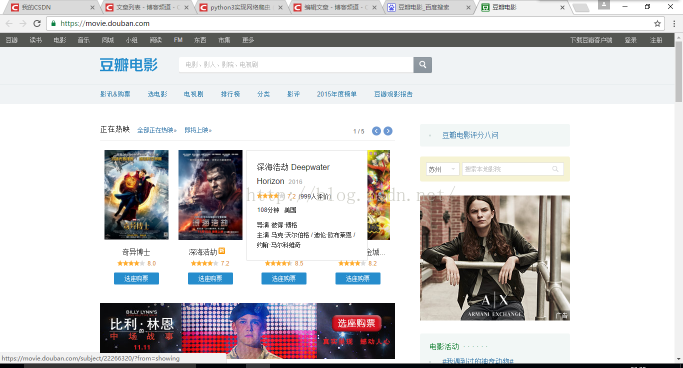Open 同城 in the top dark bar

coord(108,40)
